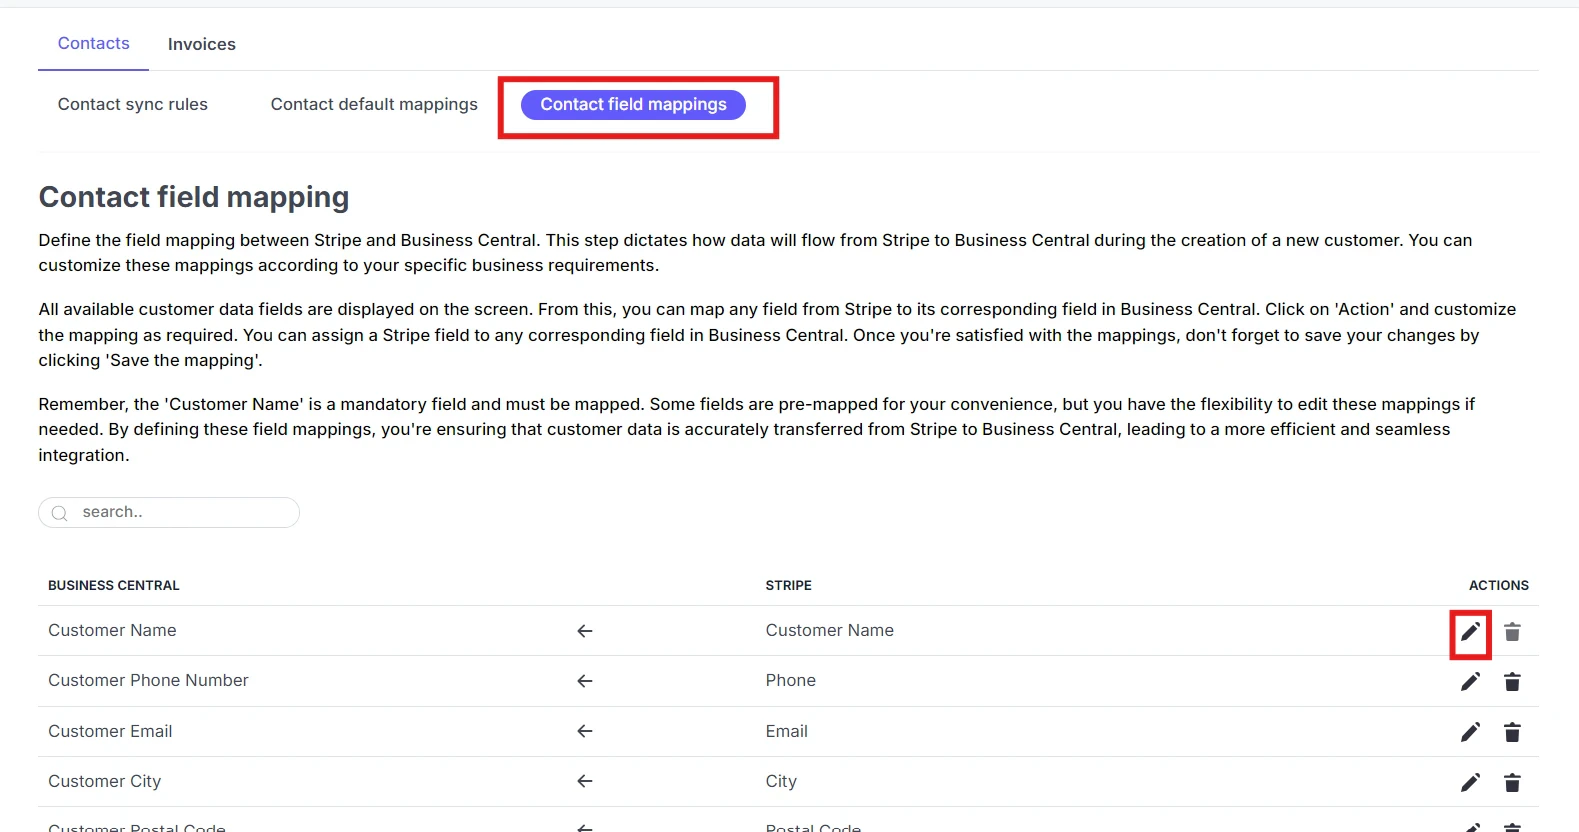Click the Contact field mapping heading

click(194, 197)
